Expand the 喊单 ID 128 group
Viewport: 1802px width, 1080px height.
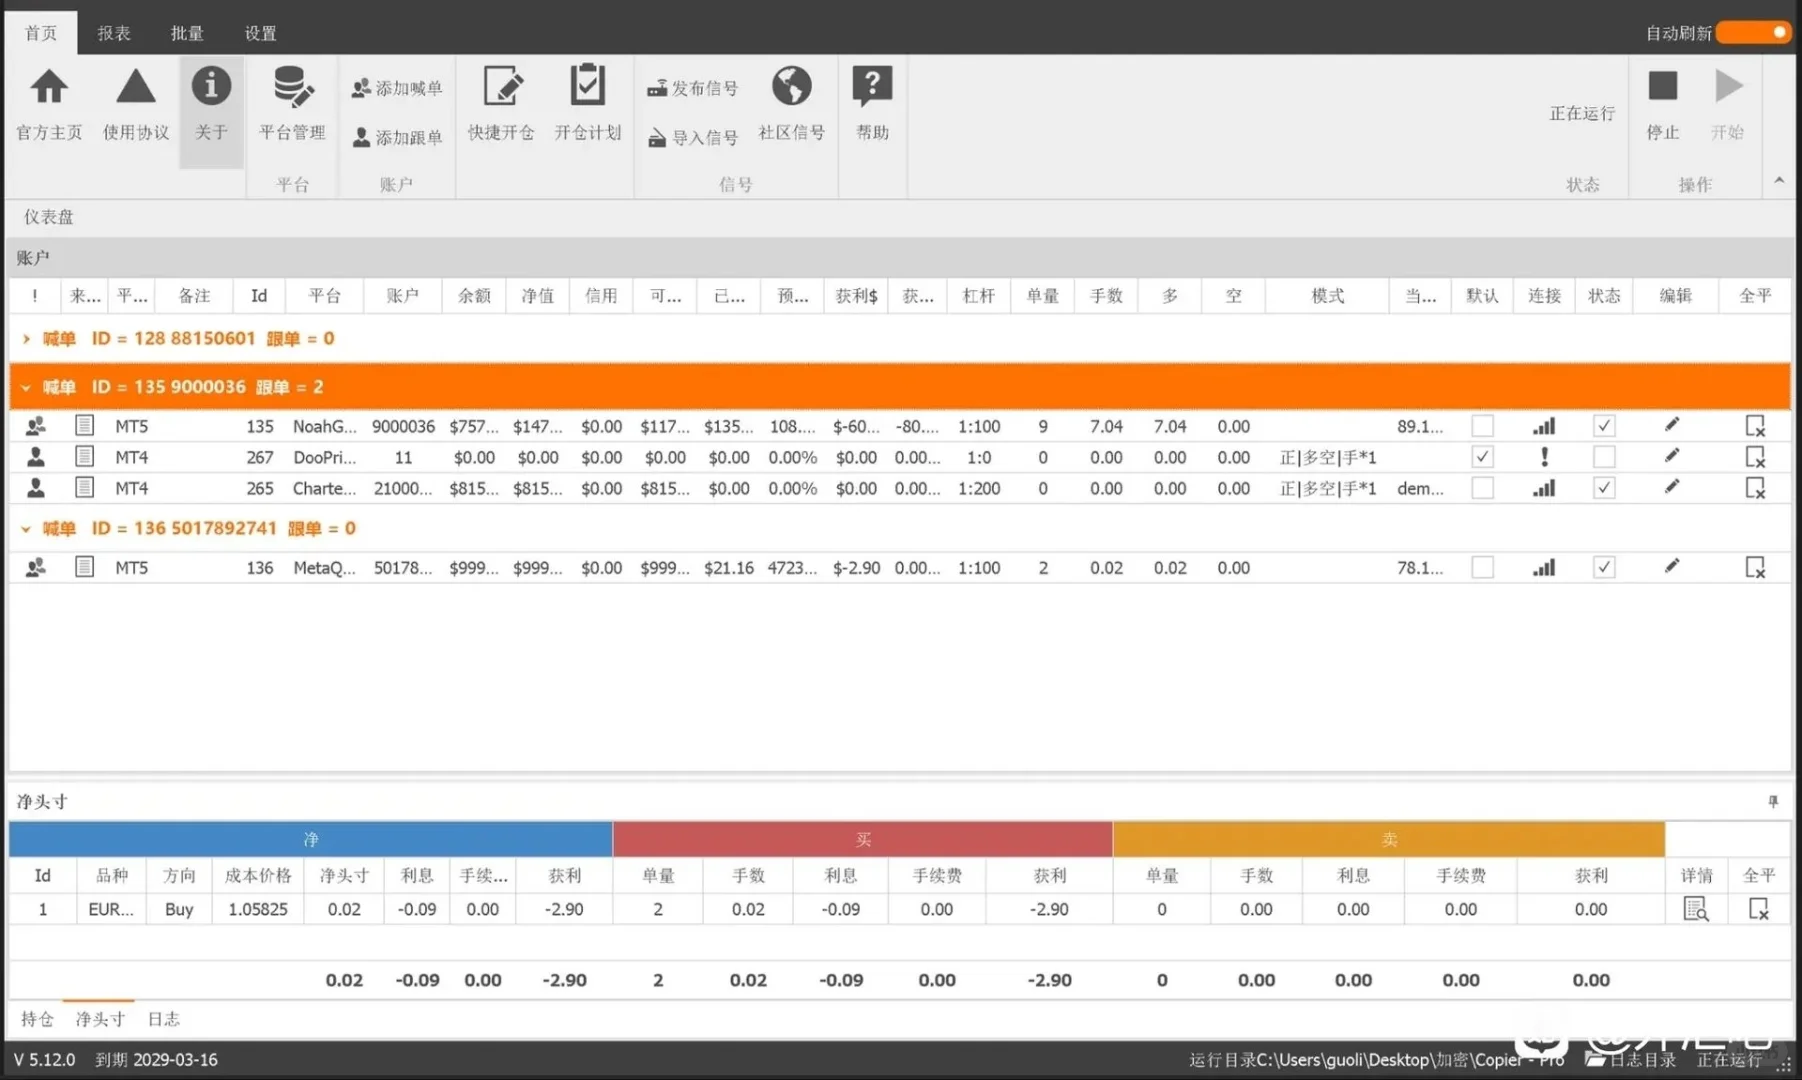[x=26, y=339]
